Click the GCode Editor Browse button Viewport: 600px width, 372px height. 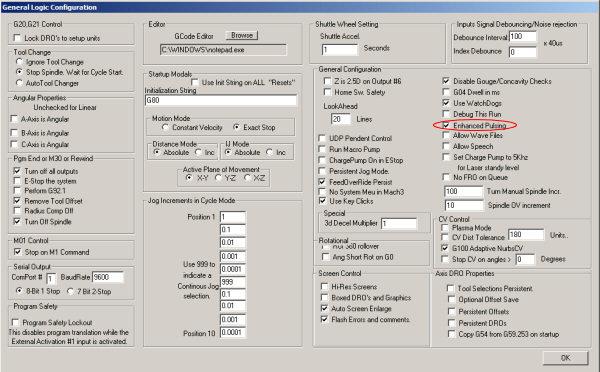(x=242, y=35)
